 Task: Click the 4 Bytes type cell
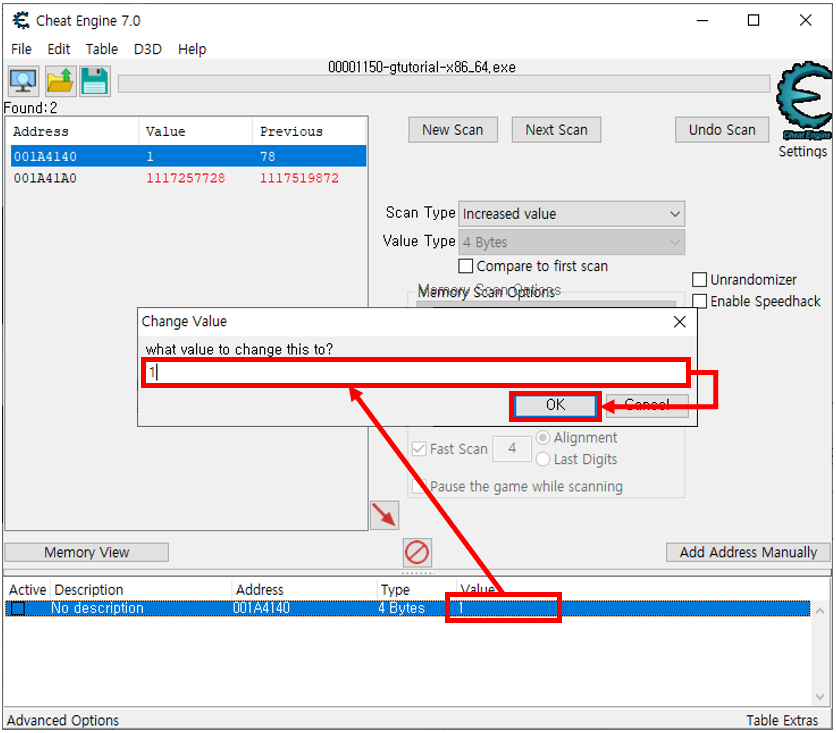click(x=401, y=608)
